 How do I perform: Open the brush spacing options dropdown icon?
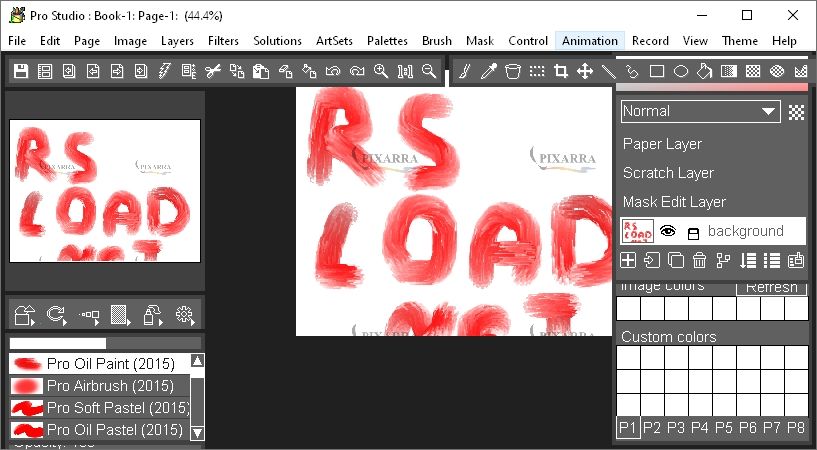coord(89,315)
